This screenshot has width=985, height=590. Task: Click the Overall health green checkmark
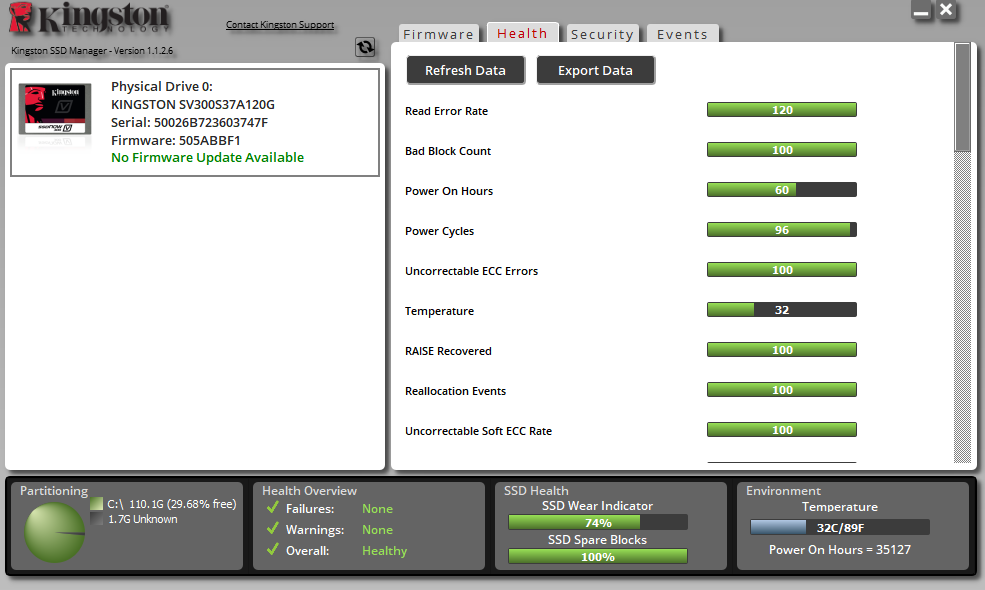pyautogui.click(x=273, y=550)
